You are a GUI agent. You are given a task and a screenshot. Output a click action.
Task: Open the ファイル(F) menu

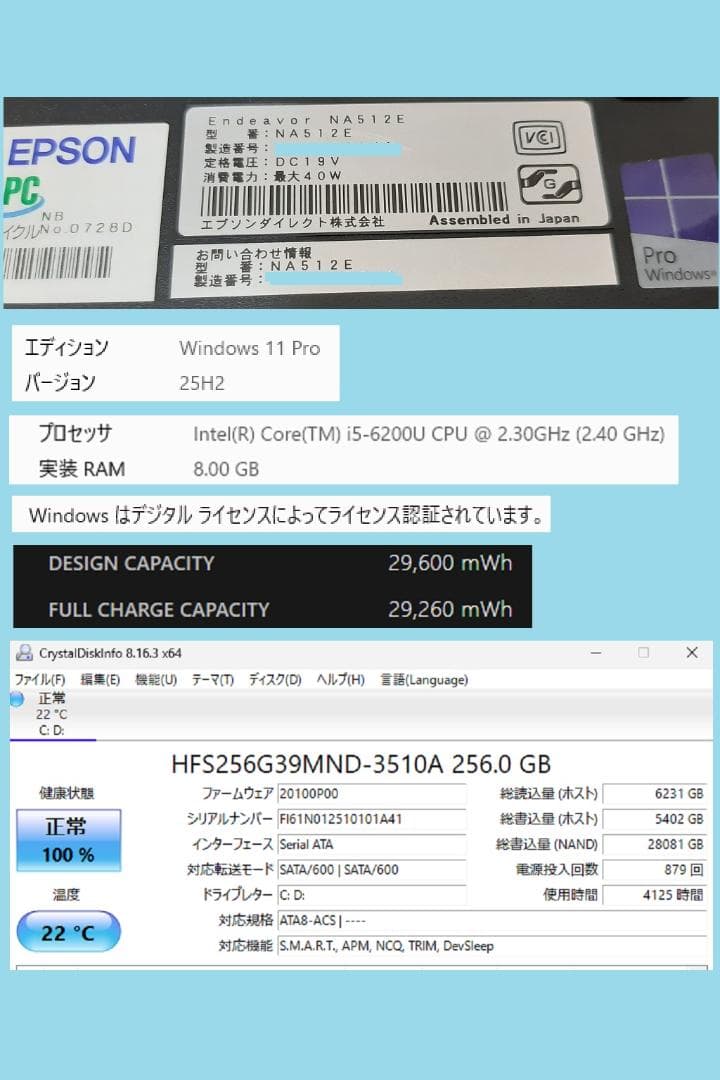40,680
